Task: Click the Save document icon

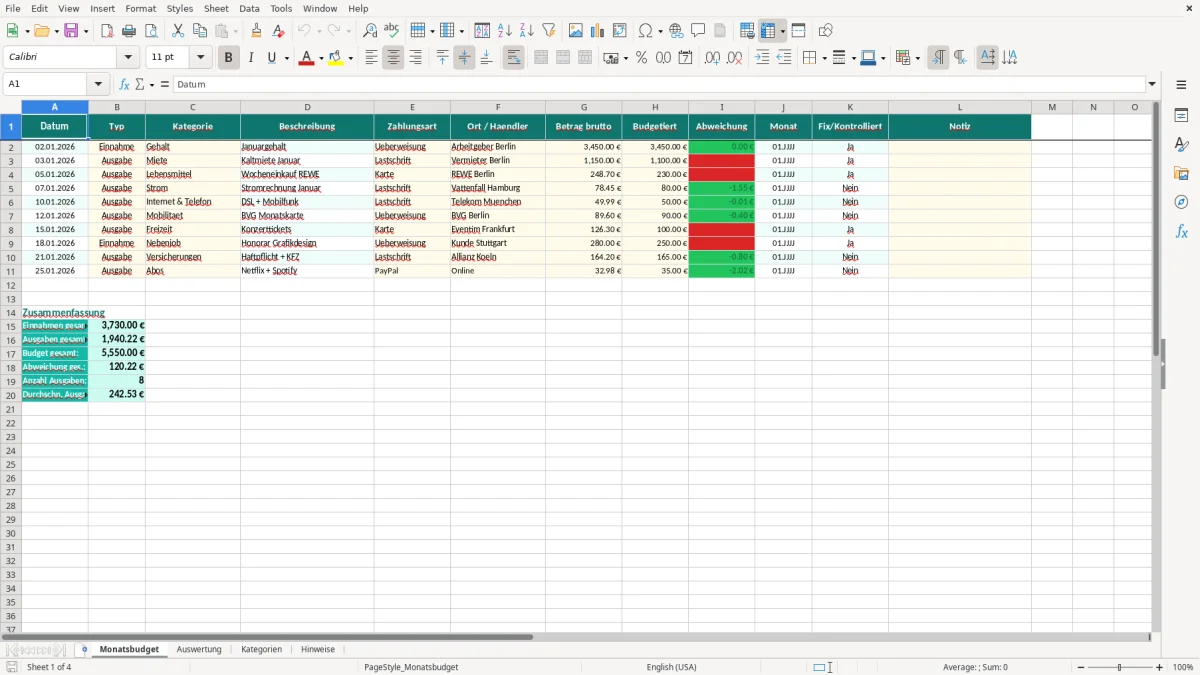Action: (x=71, y=31)
